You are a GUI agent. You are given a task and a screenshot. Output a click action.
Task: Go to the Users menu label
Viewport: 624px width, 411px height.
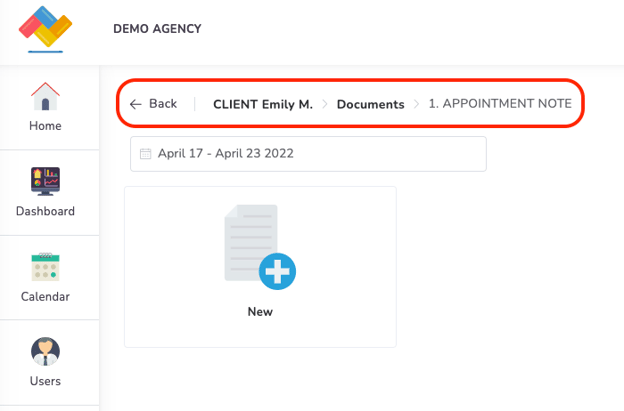tap(45, 381)
